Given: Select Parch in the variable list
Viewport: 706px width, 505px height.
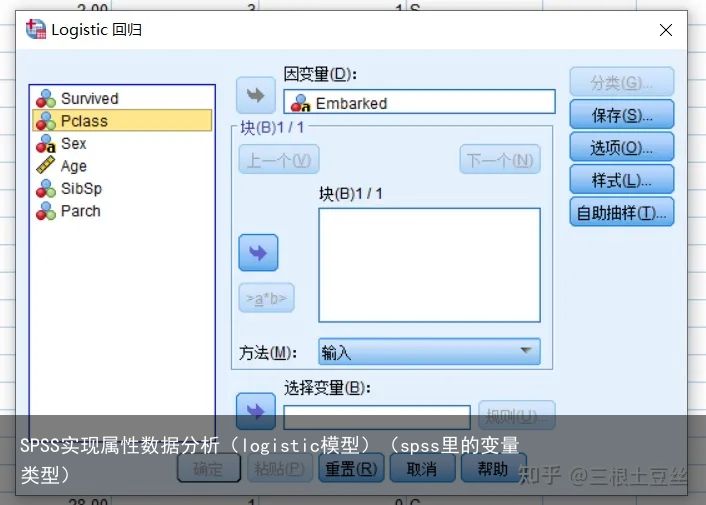Looking at the screenshot, I should (x=122, y=211).
